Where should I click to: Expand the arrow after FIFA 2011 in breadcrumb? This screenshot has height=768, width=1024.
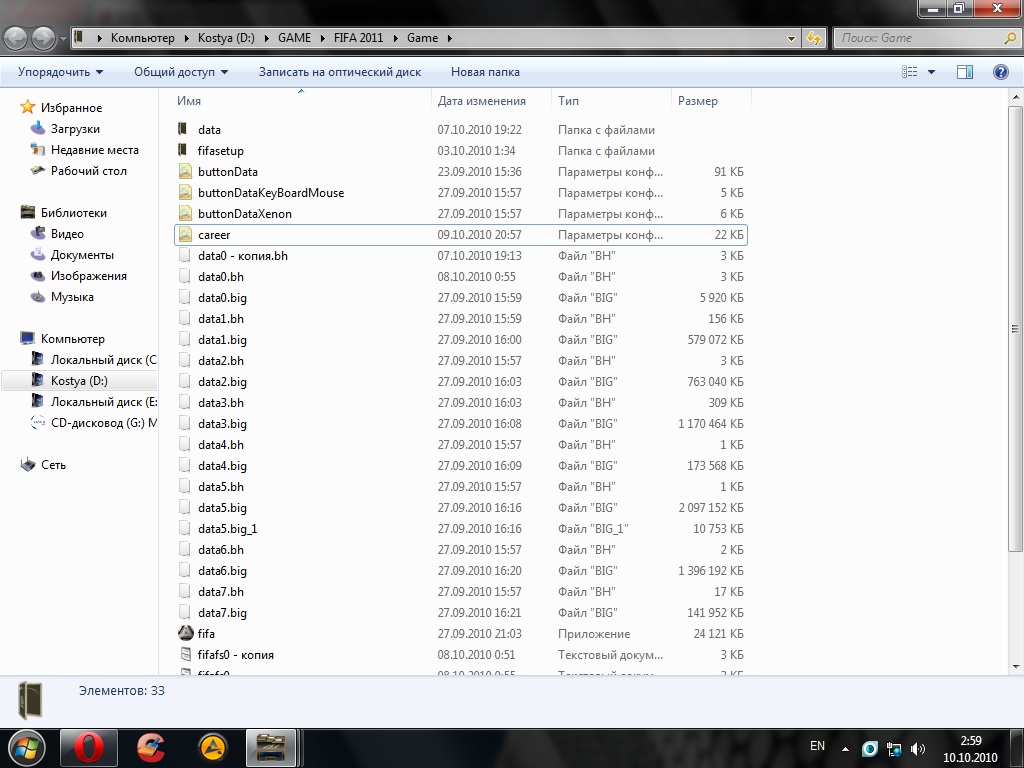coord(395,38)
